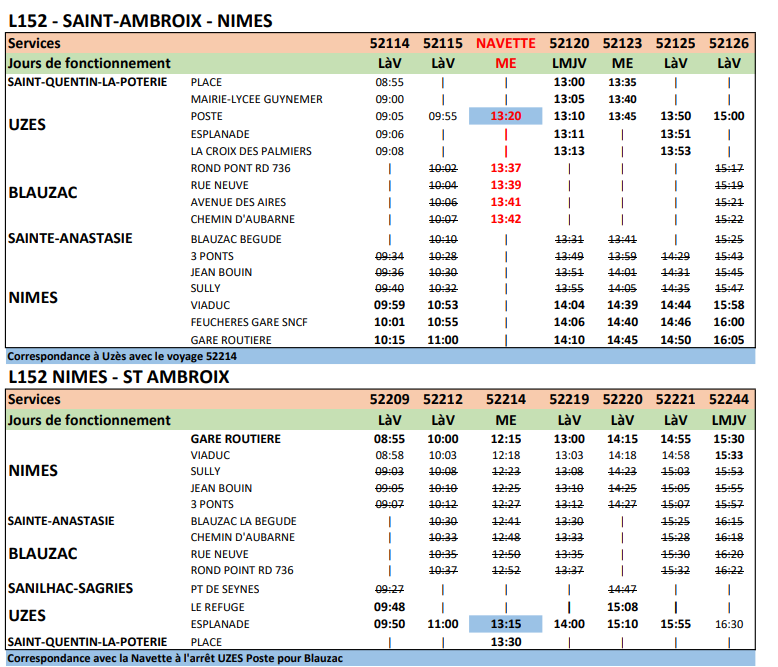Click the 15:08 Le Refuge time
Image resolution: width=778 pixels, height=667 pixels.
click(622, 607)
